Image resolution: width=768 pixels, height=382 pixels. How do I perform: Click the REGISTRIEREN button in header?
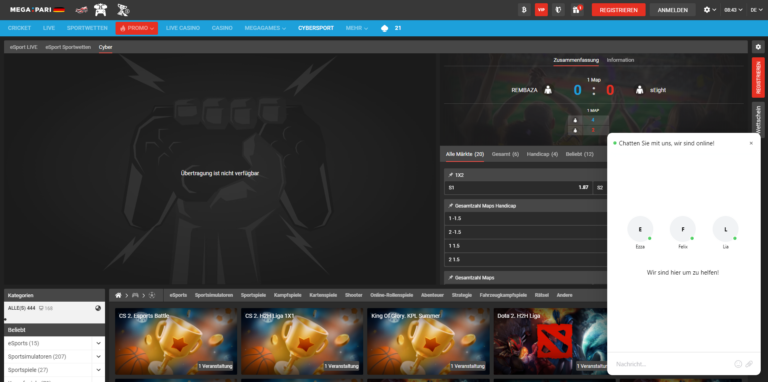point(618,10)
